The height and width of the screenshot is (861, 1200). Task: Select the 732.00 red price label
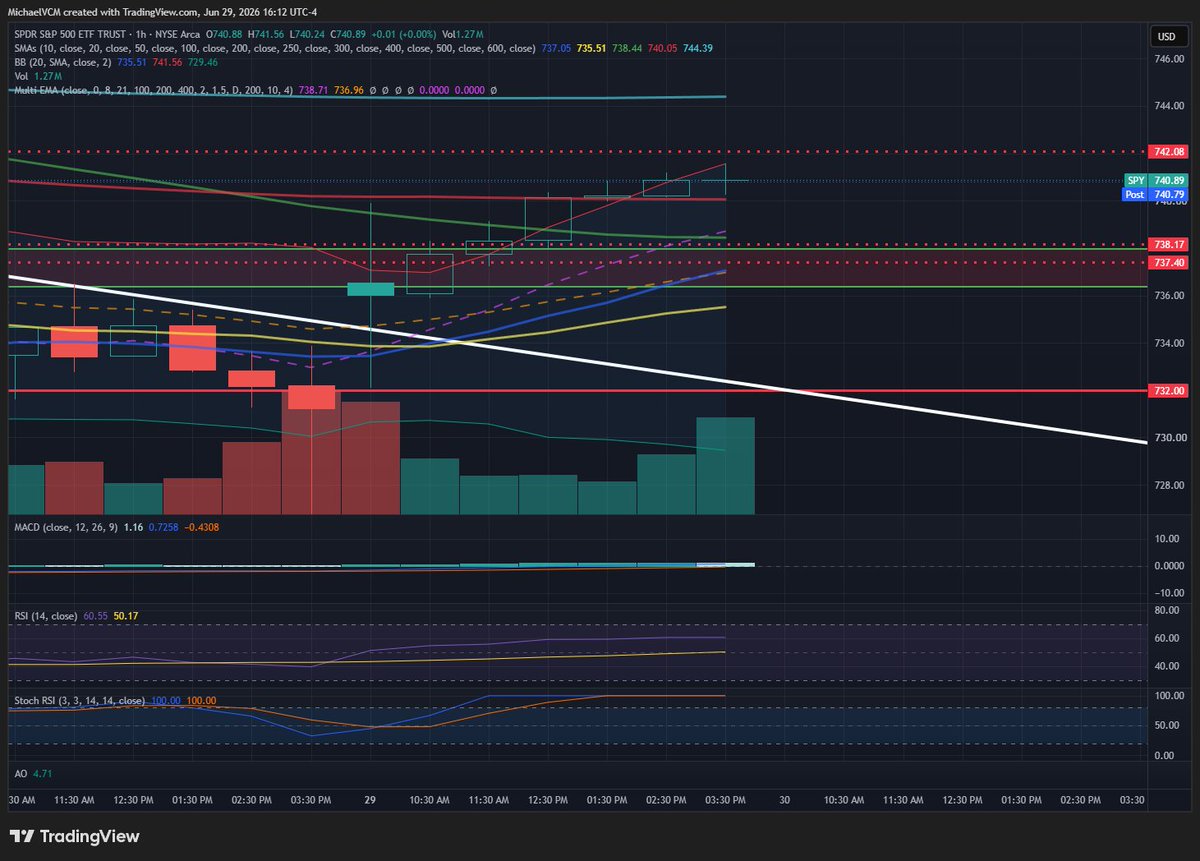(1168, 390)
